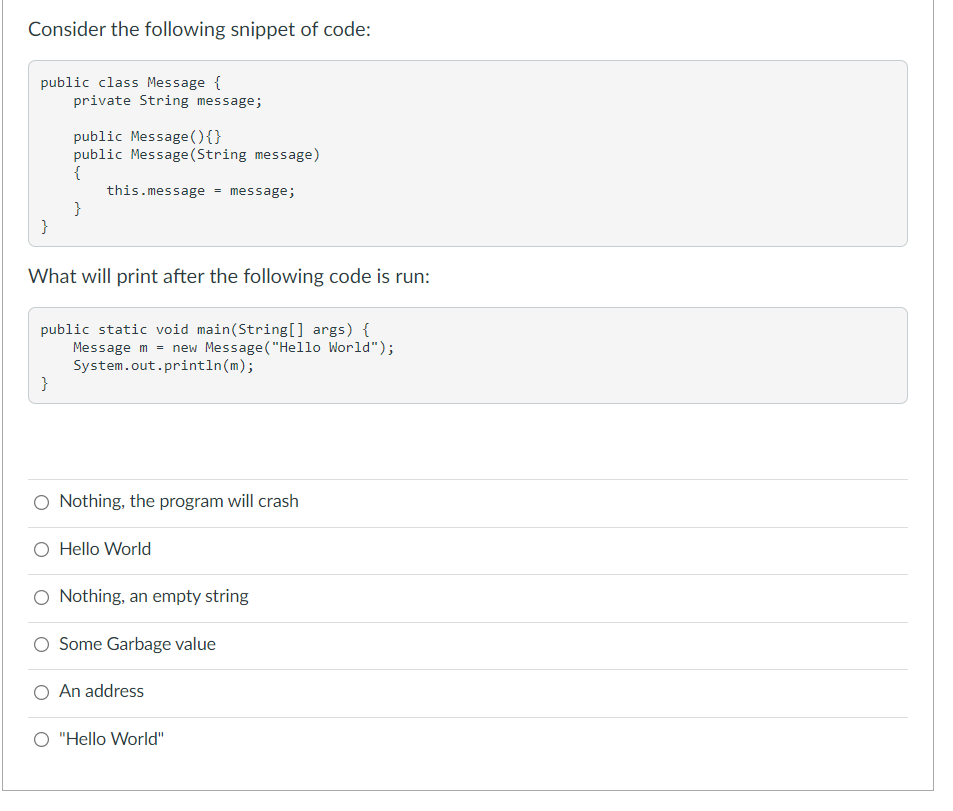
Task: Click 'Nothing, the program will crash' label text
Action: point(179,501)
